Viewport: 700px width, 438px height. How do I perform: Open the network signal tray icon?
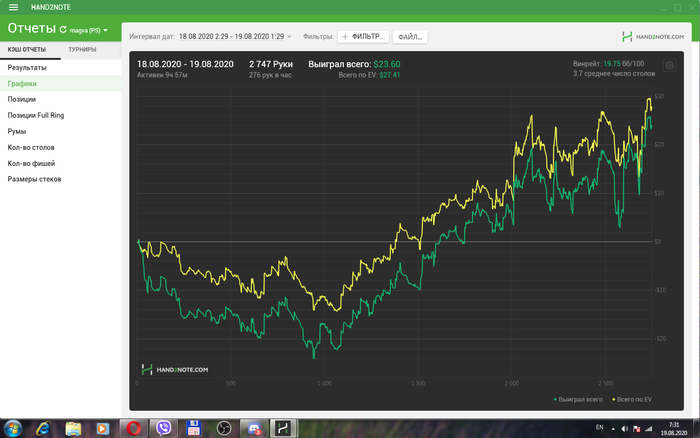[649, 429]
